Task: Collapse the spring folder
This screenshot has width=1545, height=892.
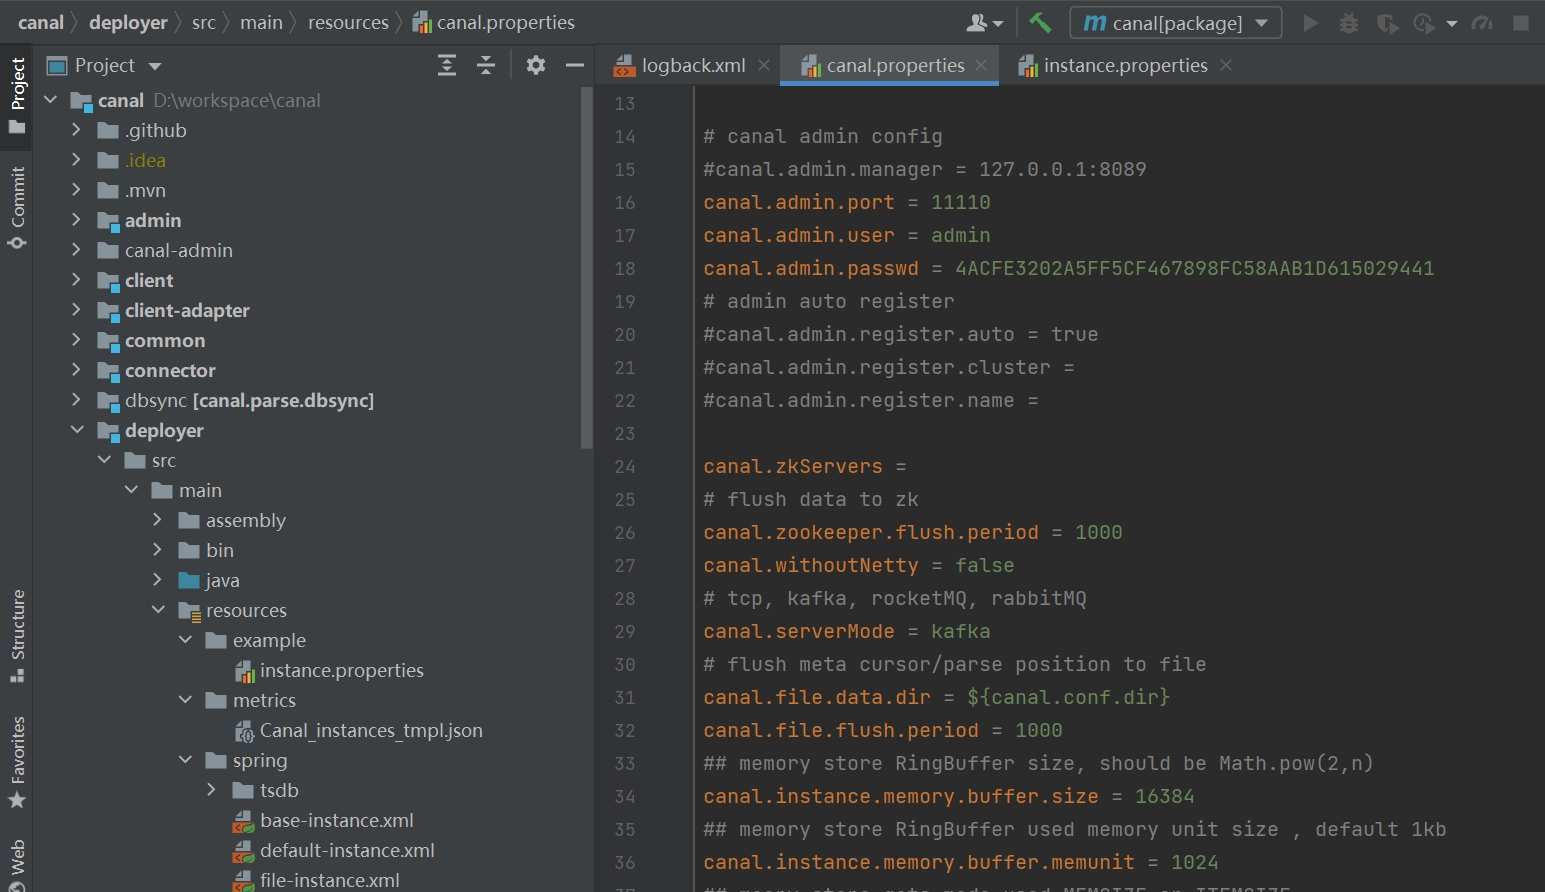Action: 185,760
